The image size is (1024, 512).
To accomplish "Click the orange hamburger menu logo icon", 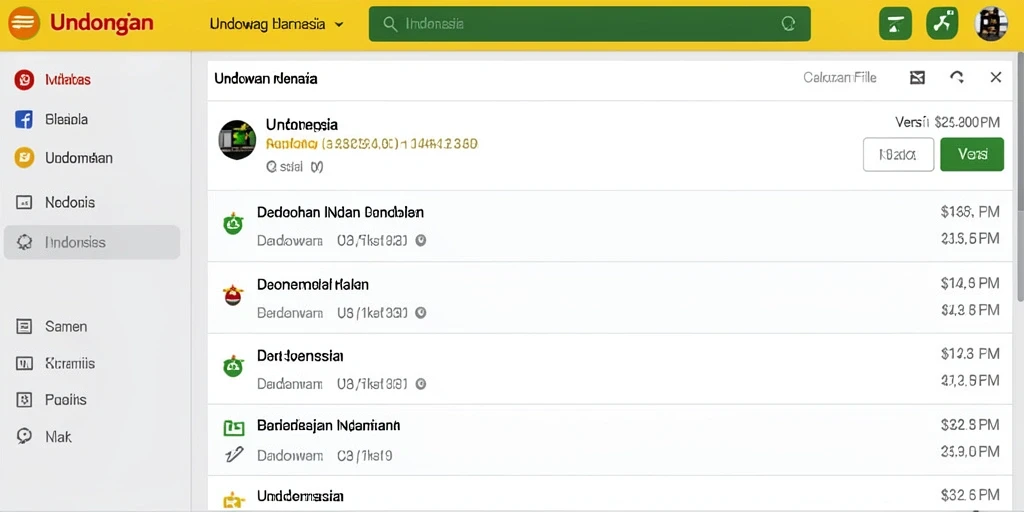I will [24, 24].
